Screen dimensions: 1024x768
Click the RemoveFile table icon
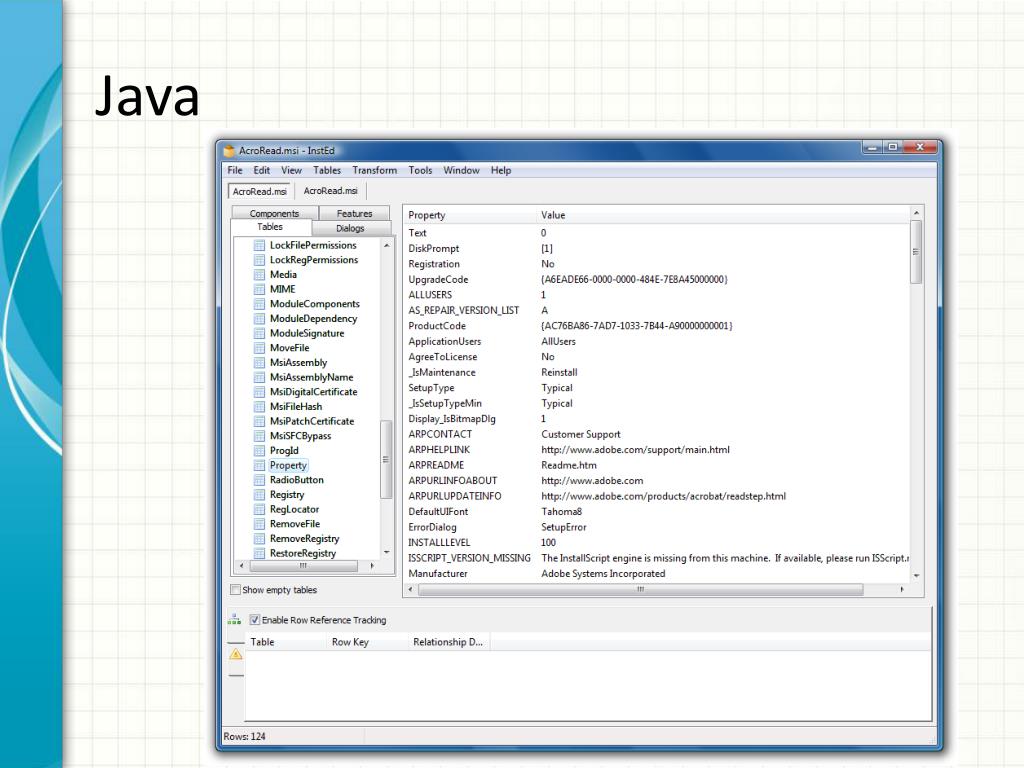pyautogui.click(x=259, y=524)
